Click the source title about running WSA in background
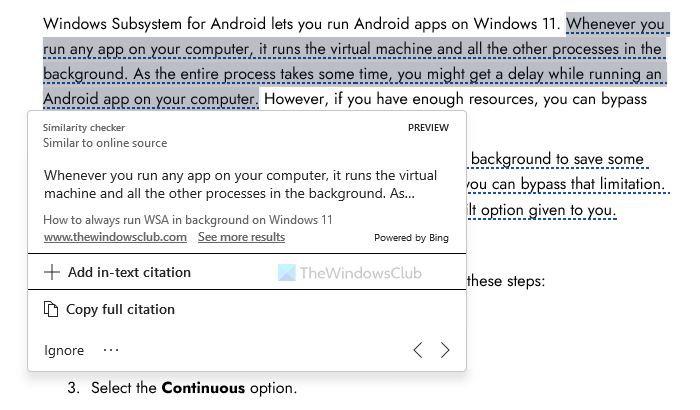This screenshot has height=410, width=700. [x=188, y=219]
